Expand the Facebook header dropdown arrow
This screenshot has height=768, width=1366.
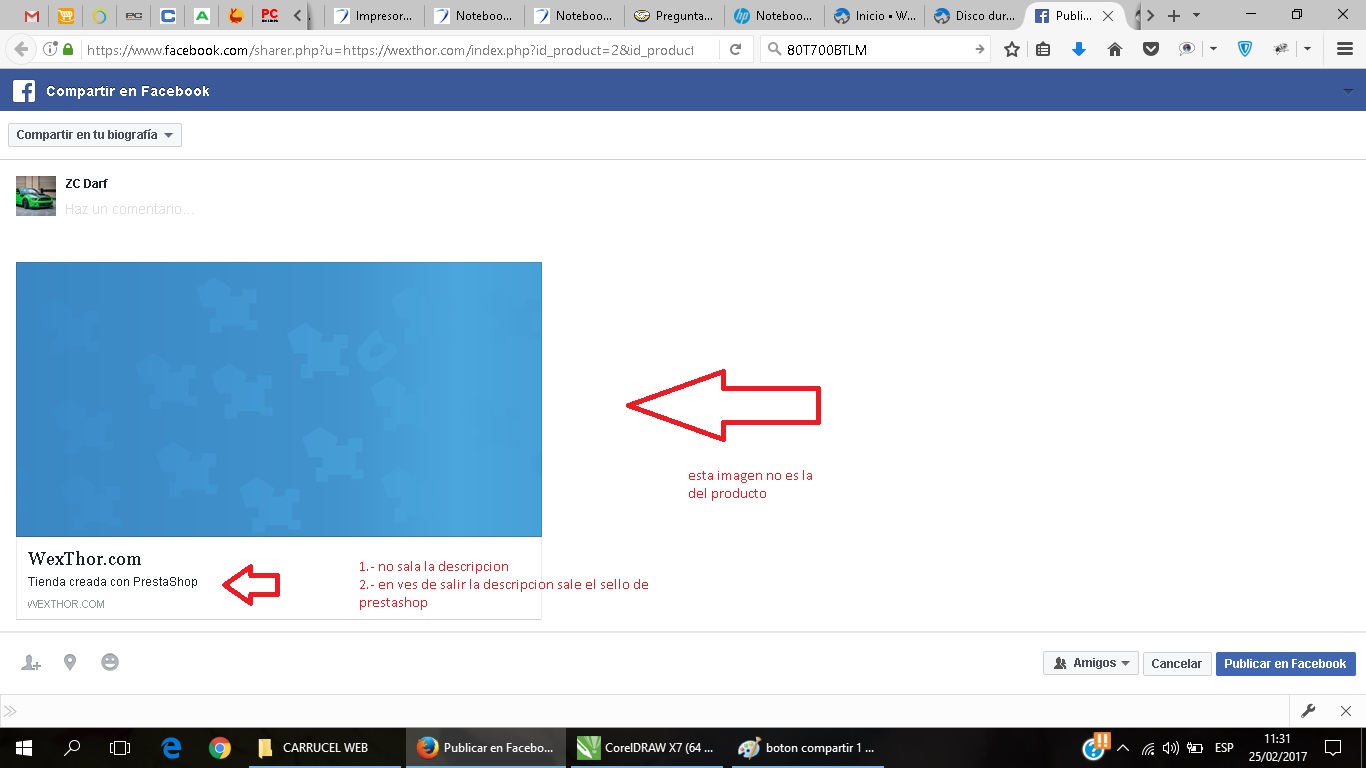click(x=1348, y=91)
